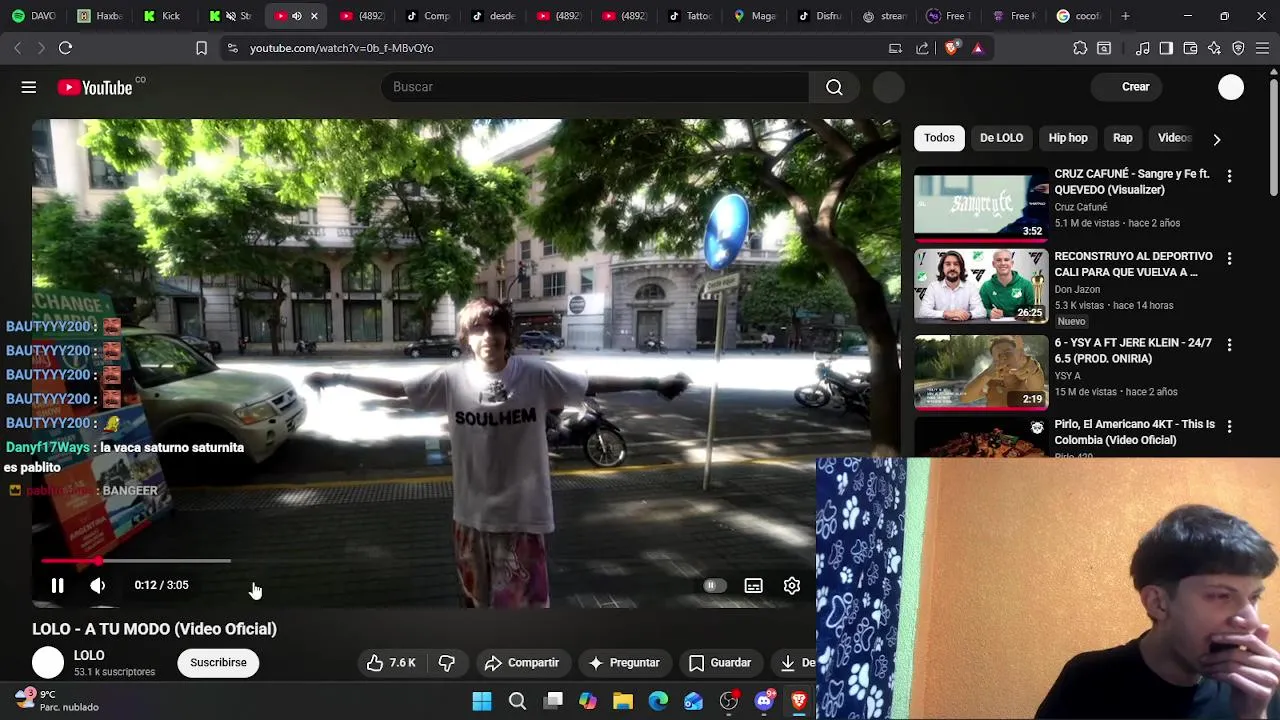1280x720 pixels.
Task: Go back in browser history
Action: click(17, 48)
